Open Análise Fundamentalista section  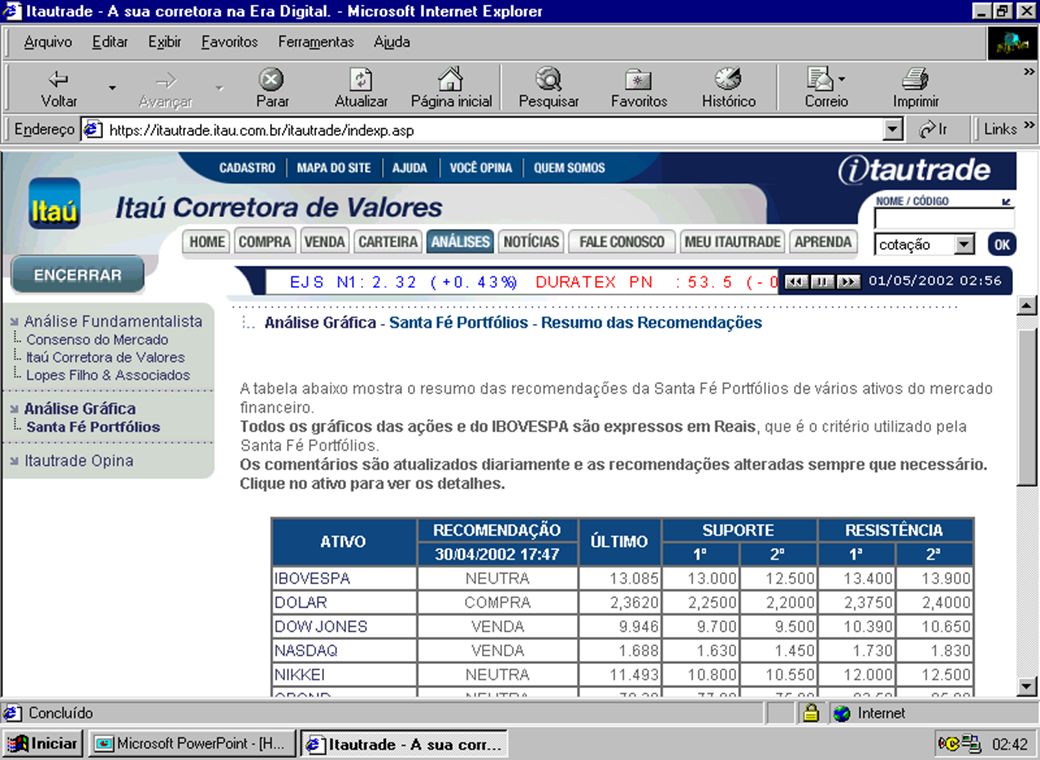tap(113, 321)
